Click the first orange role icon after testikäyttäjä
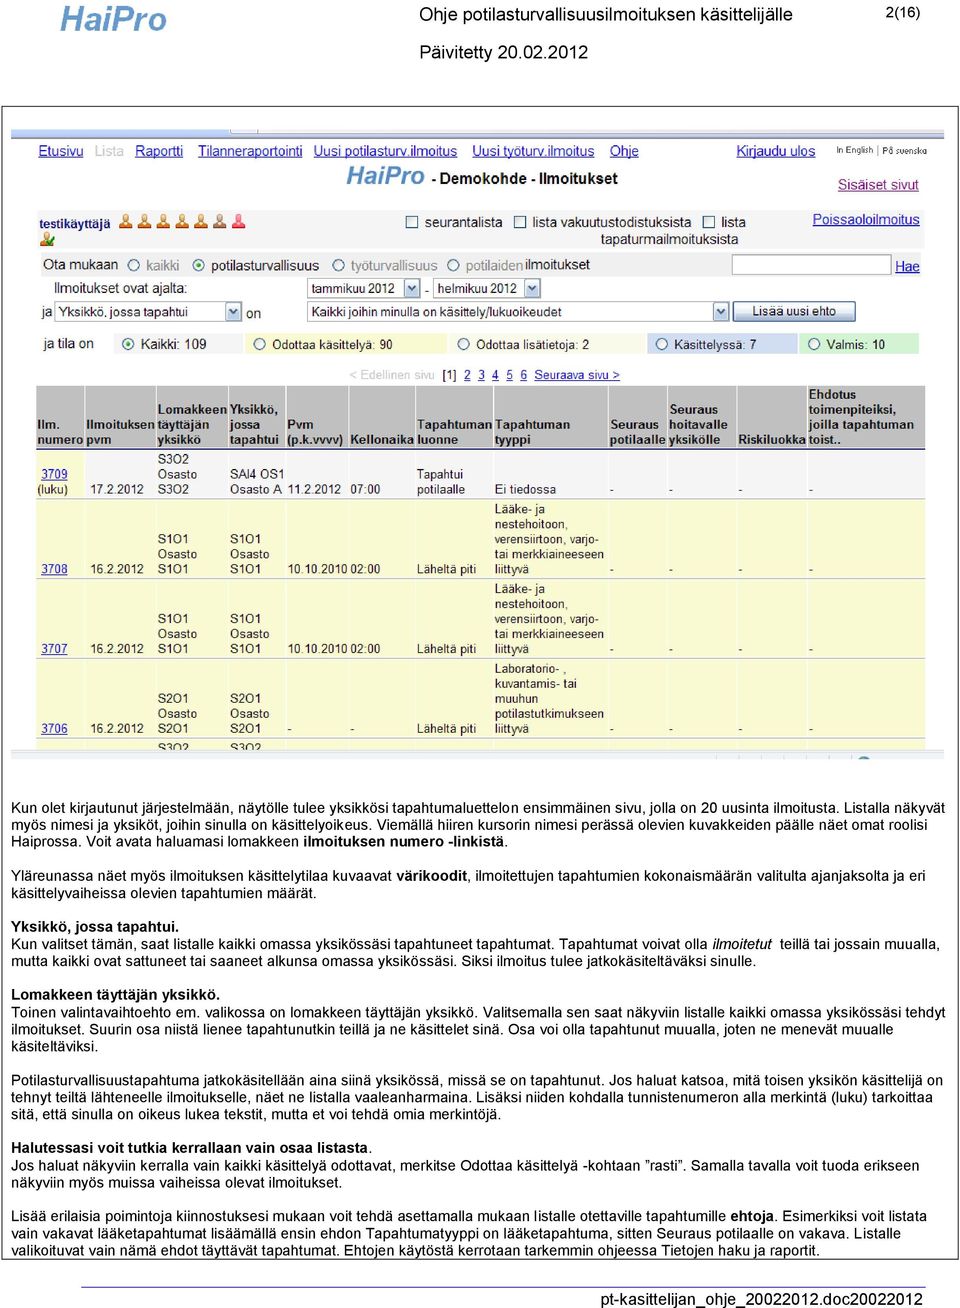960x1308 pixels. pyautogui.click(x=126, y=222)
